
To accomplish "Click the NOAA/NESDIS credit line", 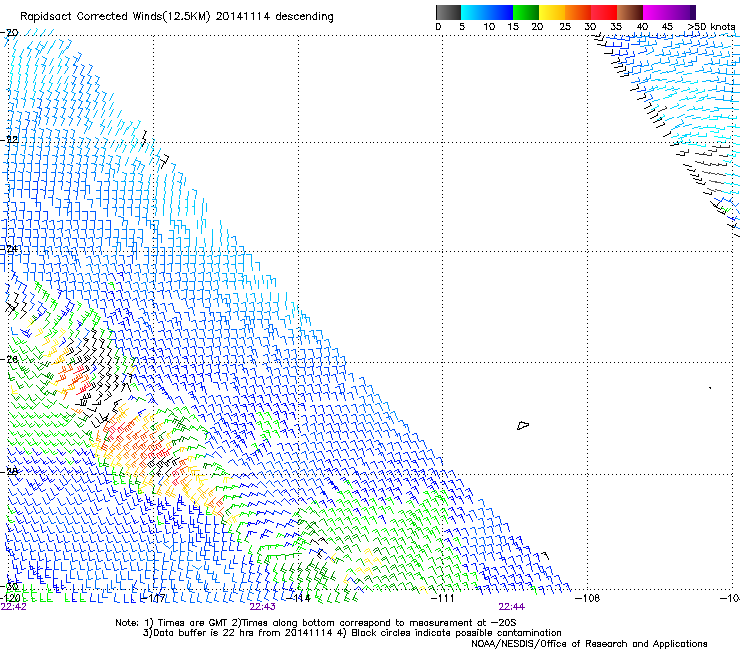I will point(589,644).
